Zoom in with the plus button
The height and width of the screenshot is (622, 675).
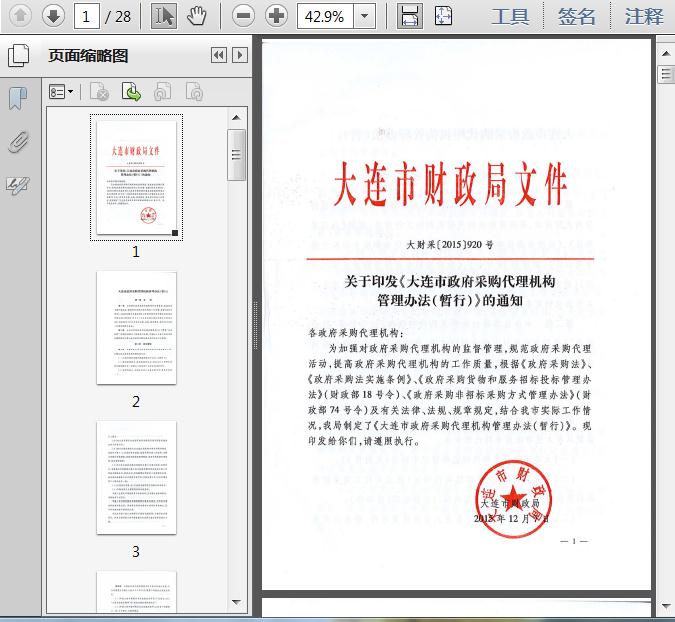(x=276, y=16)
